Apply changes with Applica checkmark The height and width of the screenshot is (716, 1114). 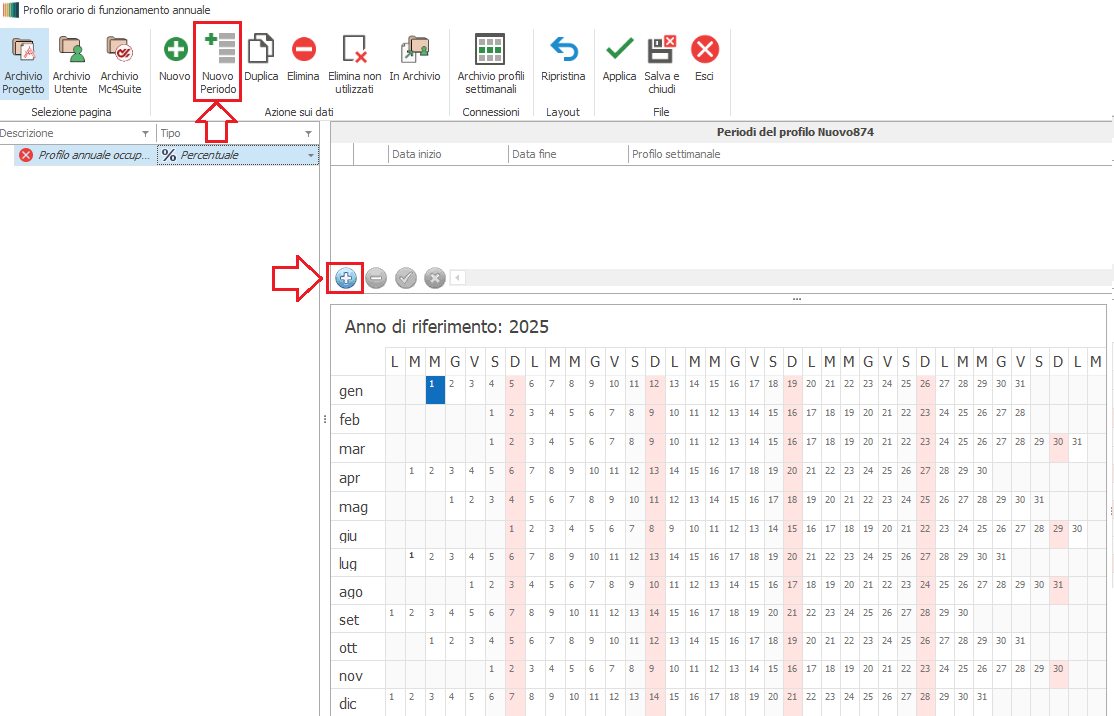619,50
